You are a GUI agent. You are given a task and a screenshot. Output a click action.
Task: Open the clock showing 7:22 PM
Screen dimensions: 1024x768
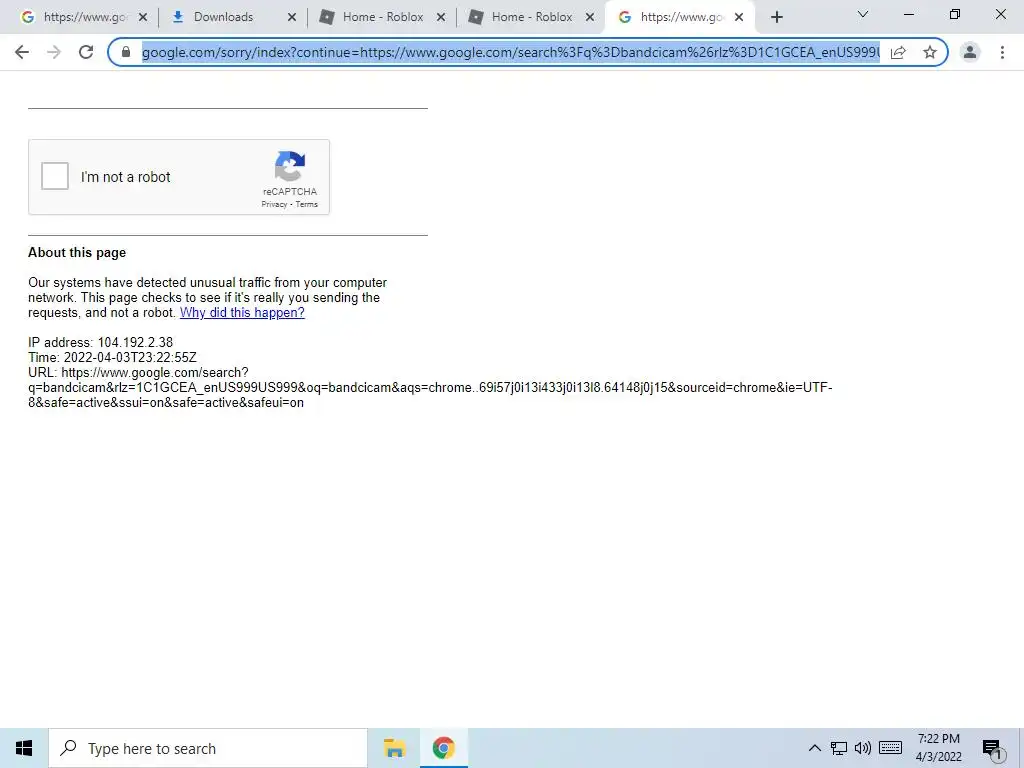click(x=938, y=748)
